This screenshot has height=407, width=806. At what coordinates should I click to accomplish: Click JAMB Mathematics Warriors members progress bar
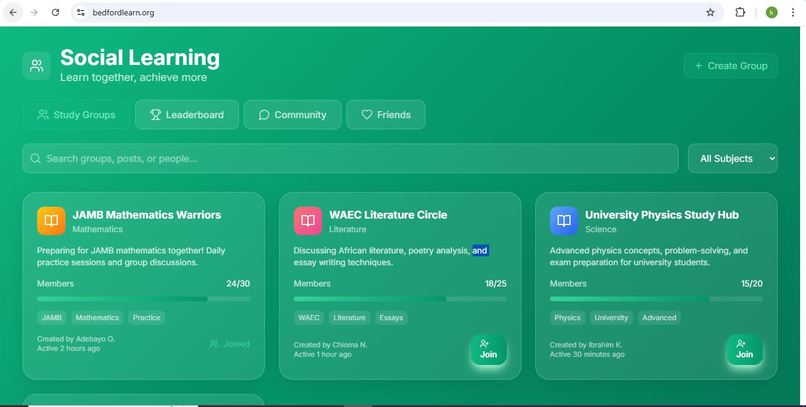point(143,299)
